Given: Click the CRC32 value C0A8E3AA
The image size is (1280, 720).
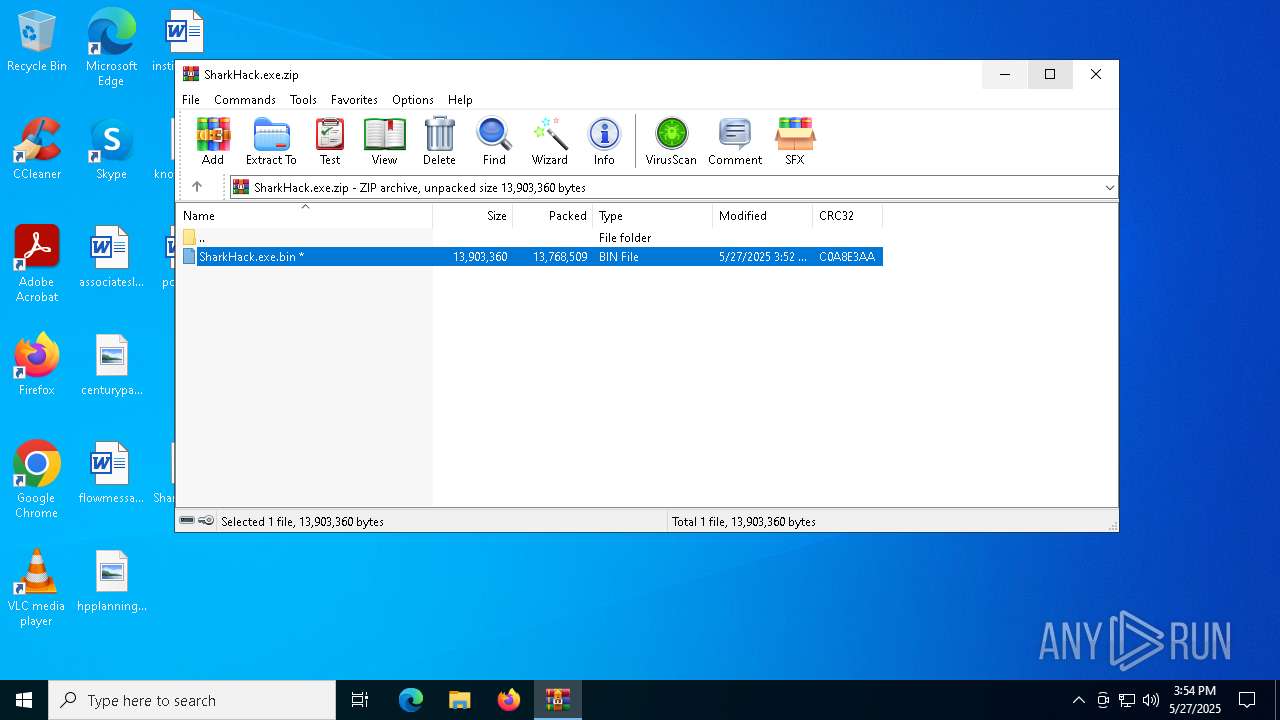Looking at the screenshot, I should [x=847, y=257].
